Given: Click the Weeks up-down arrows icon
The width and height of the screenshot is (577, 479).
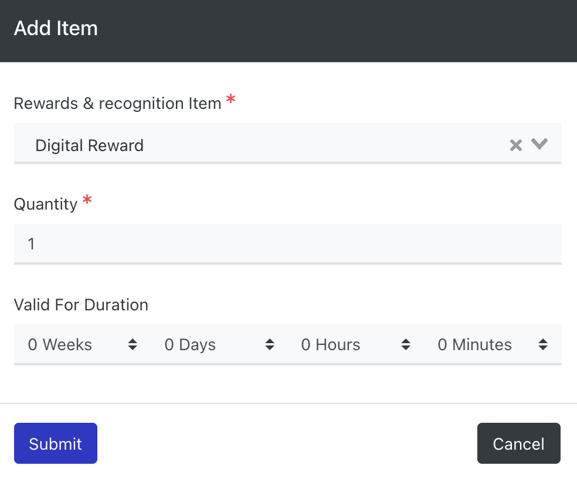Looking at the screenshot, I should [132, 345].
